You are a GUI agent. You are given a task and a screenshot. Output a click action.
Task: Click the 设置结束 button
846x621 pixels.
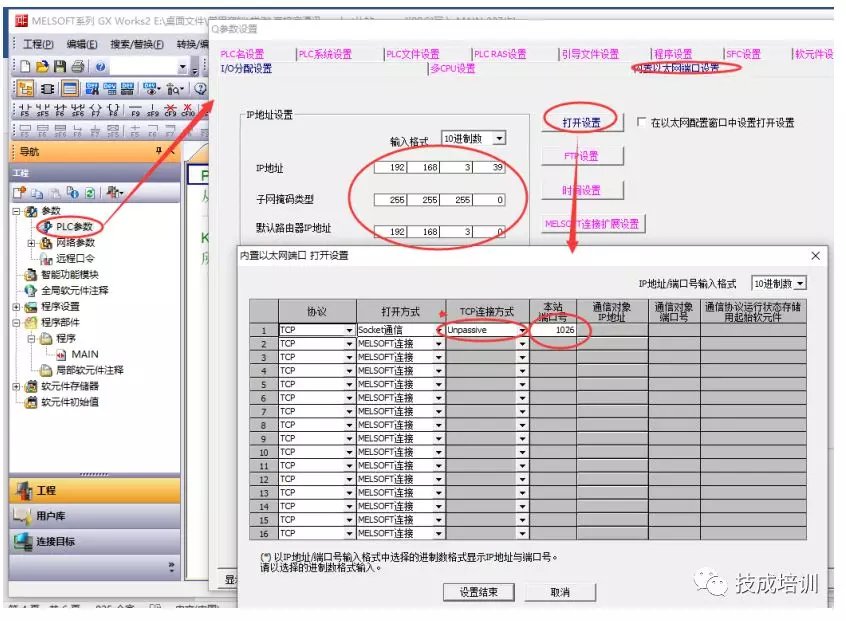478,592
